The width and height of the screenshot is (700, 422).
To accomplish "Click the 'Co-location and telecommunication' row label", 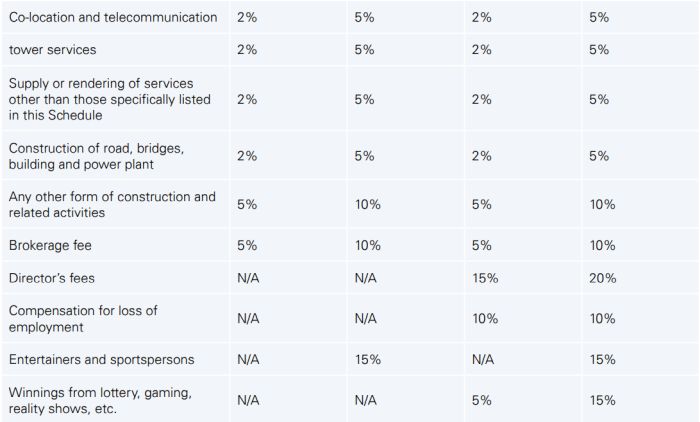I will [113, 17].
